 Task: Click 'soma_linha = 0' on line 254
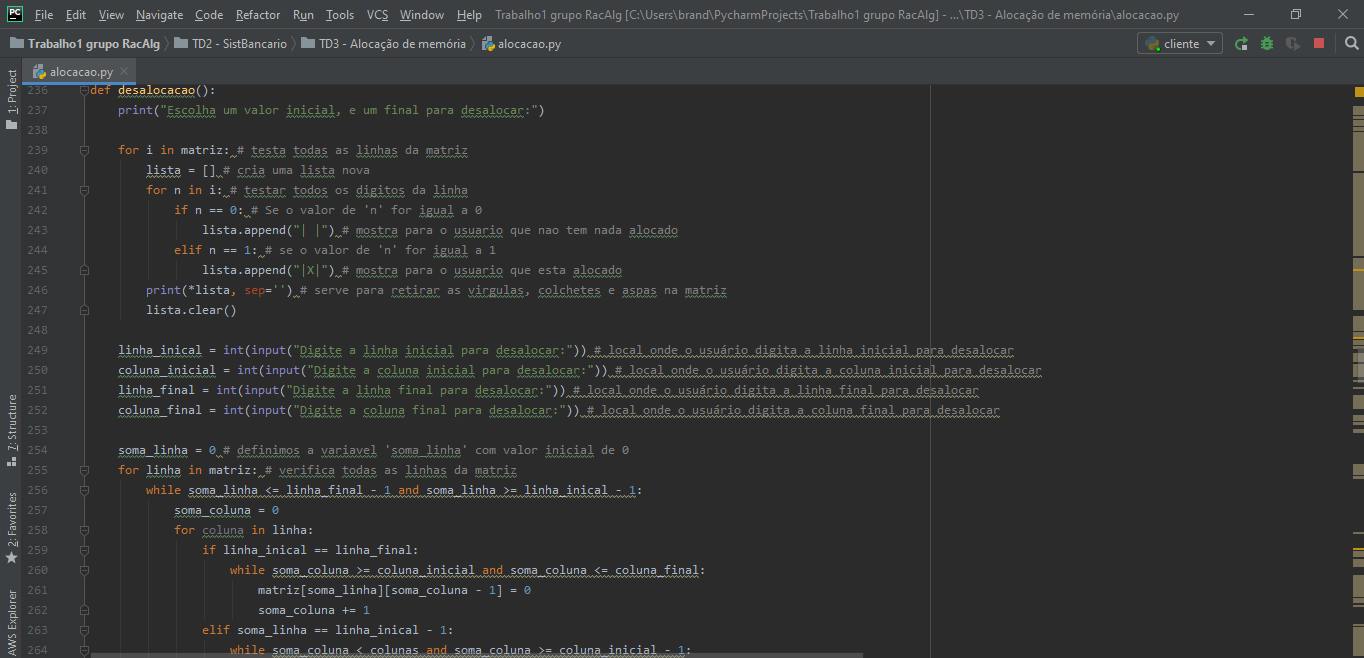coord(167,450)
